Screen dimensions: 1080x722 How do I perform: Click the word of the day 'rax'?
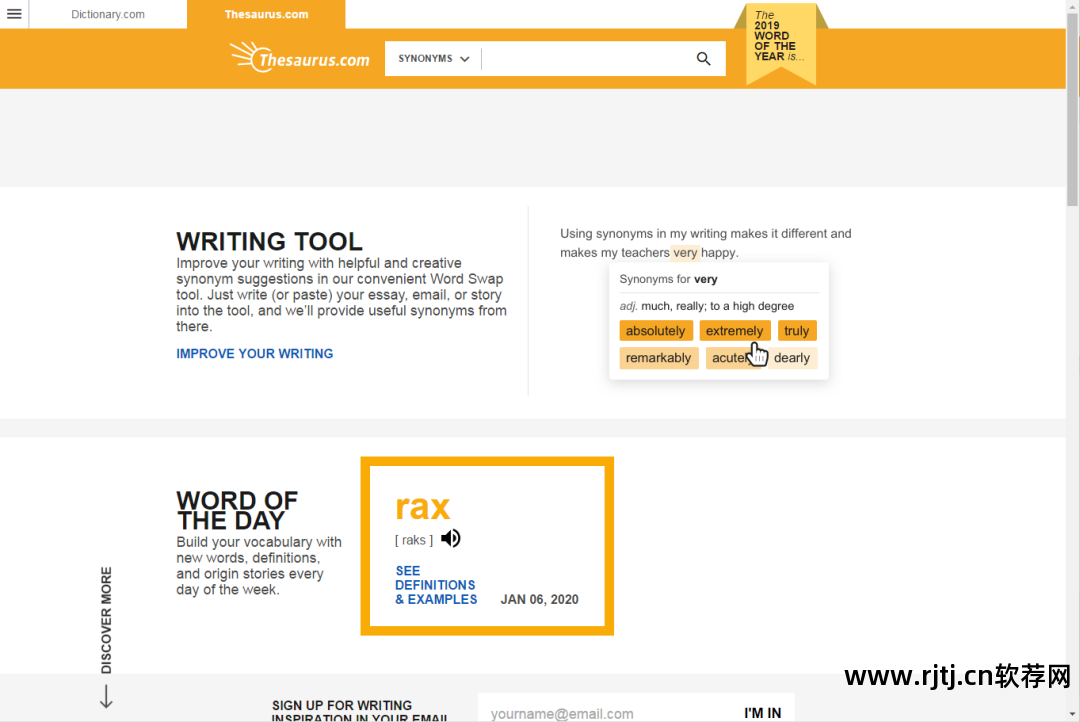[x=422, y=507]
